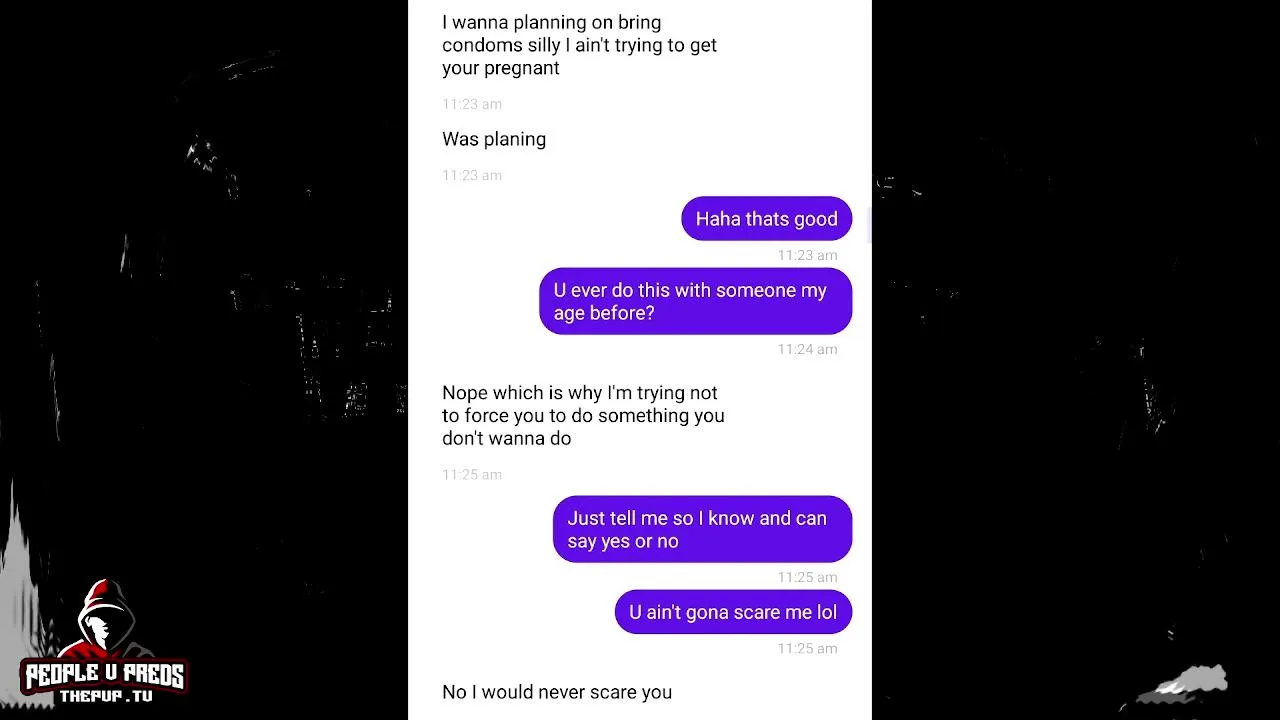Viewport: 1280px width, 720px height.
Task: Click the 11:24 am timestamp
Action: 807,349
